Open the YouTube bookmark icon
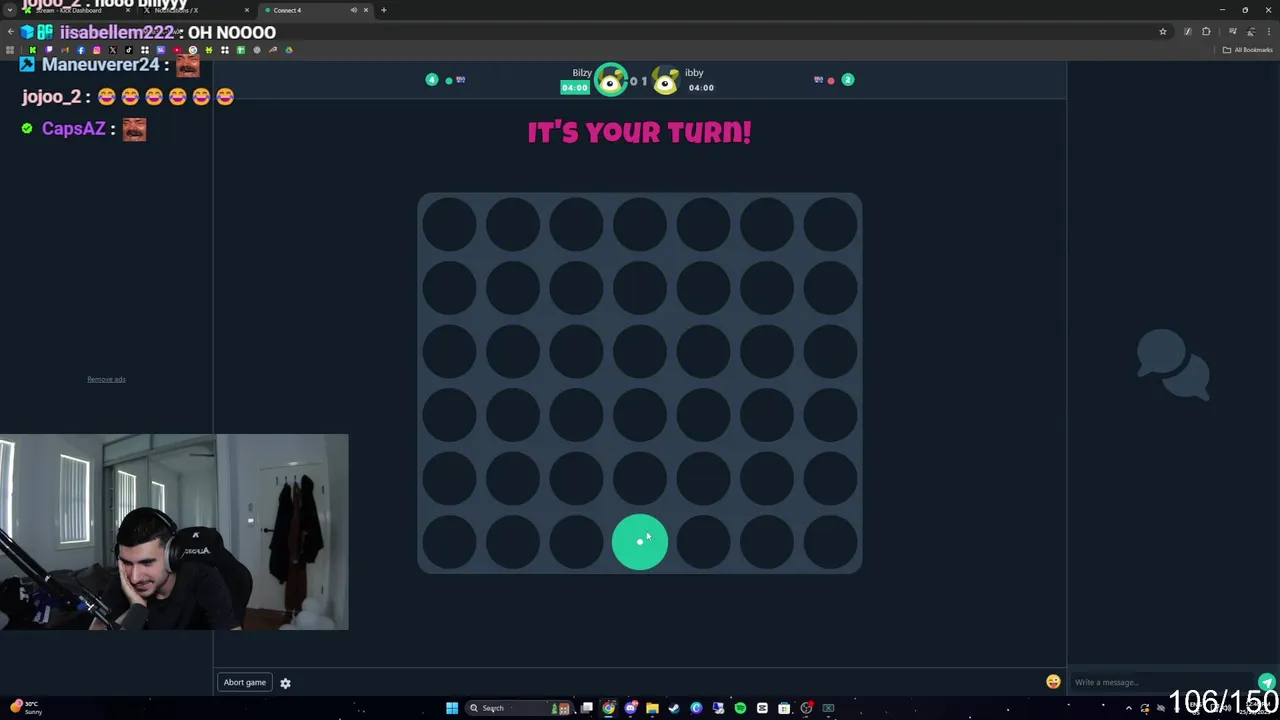The image size is (1280, 720). pyautogui.click(x=176, y=50)
